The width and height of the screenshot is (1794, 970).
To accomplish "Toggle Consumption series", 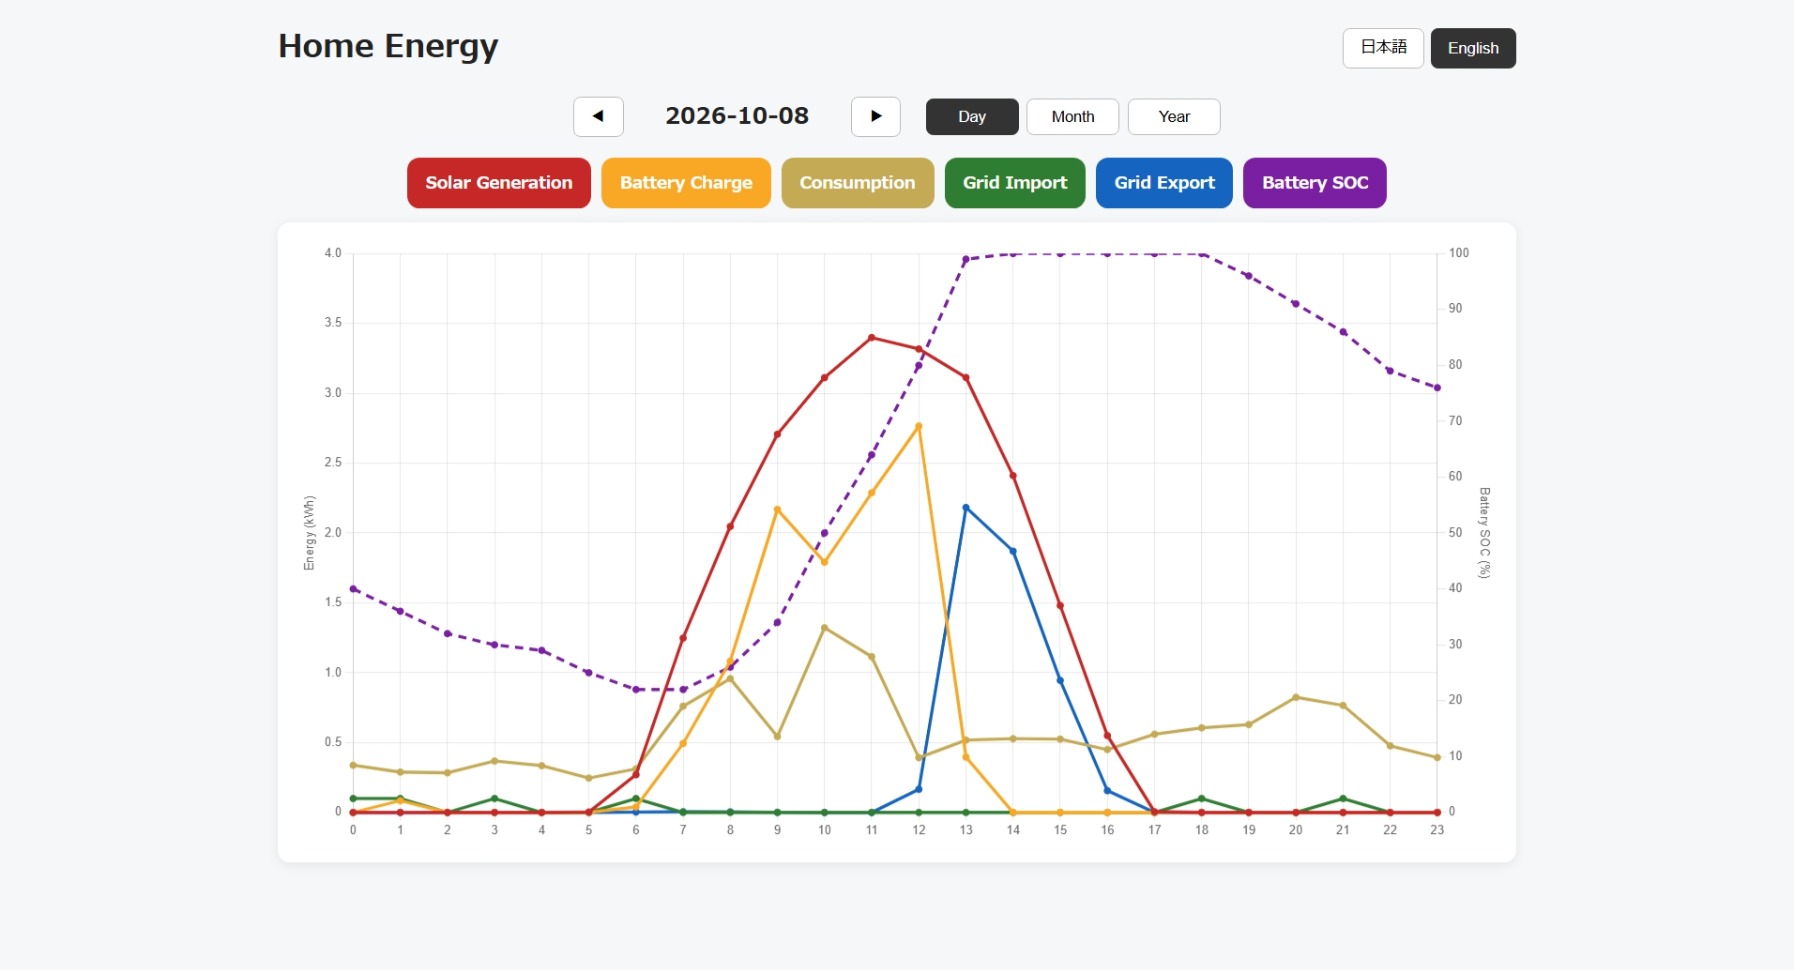I will 857,183.
